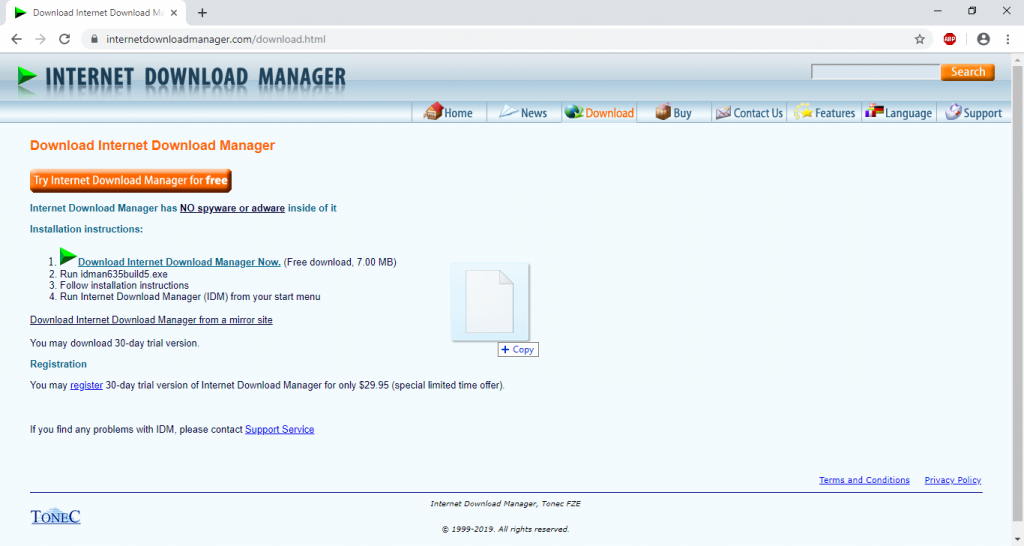Open the NO spyware or adware link
This screenshot has height=546, width=1024.
point(232,208)
